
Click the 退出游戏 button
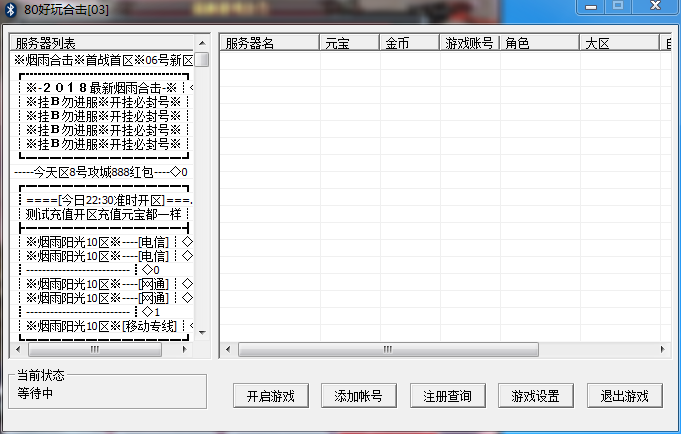(625, 395)
